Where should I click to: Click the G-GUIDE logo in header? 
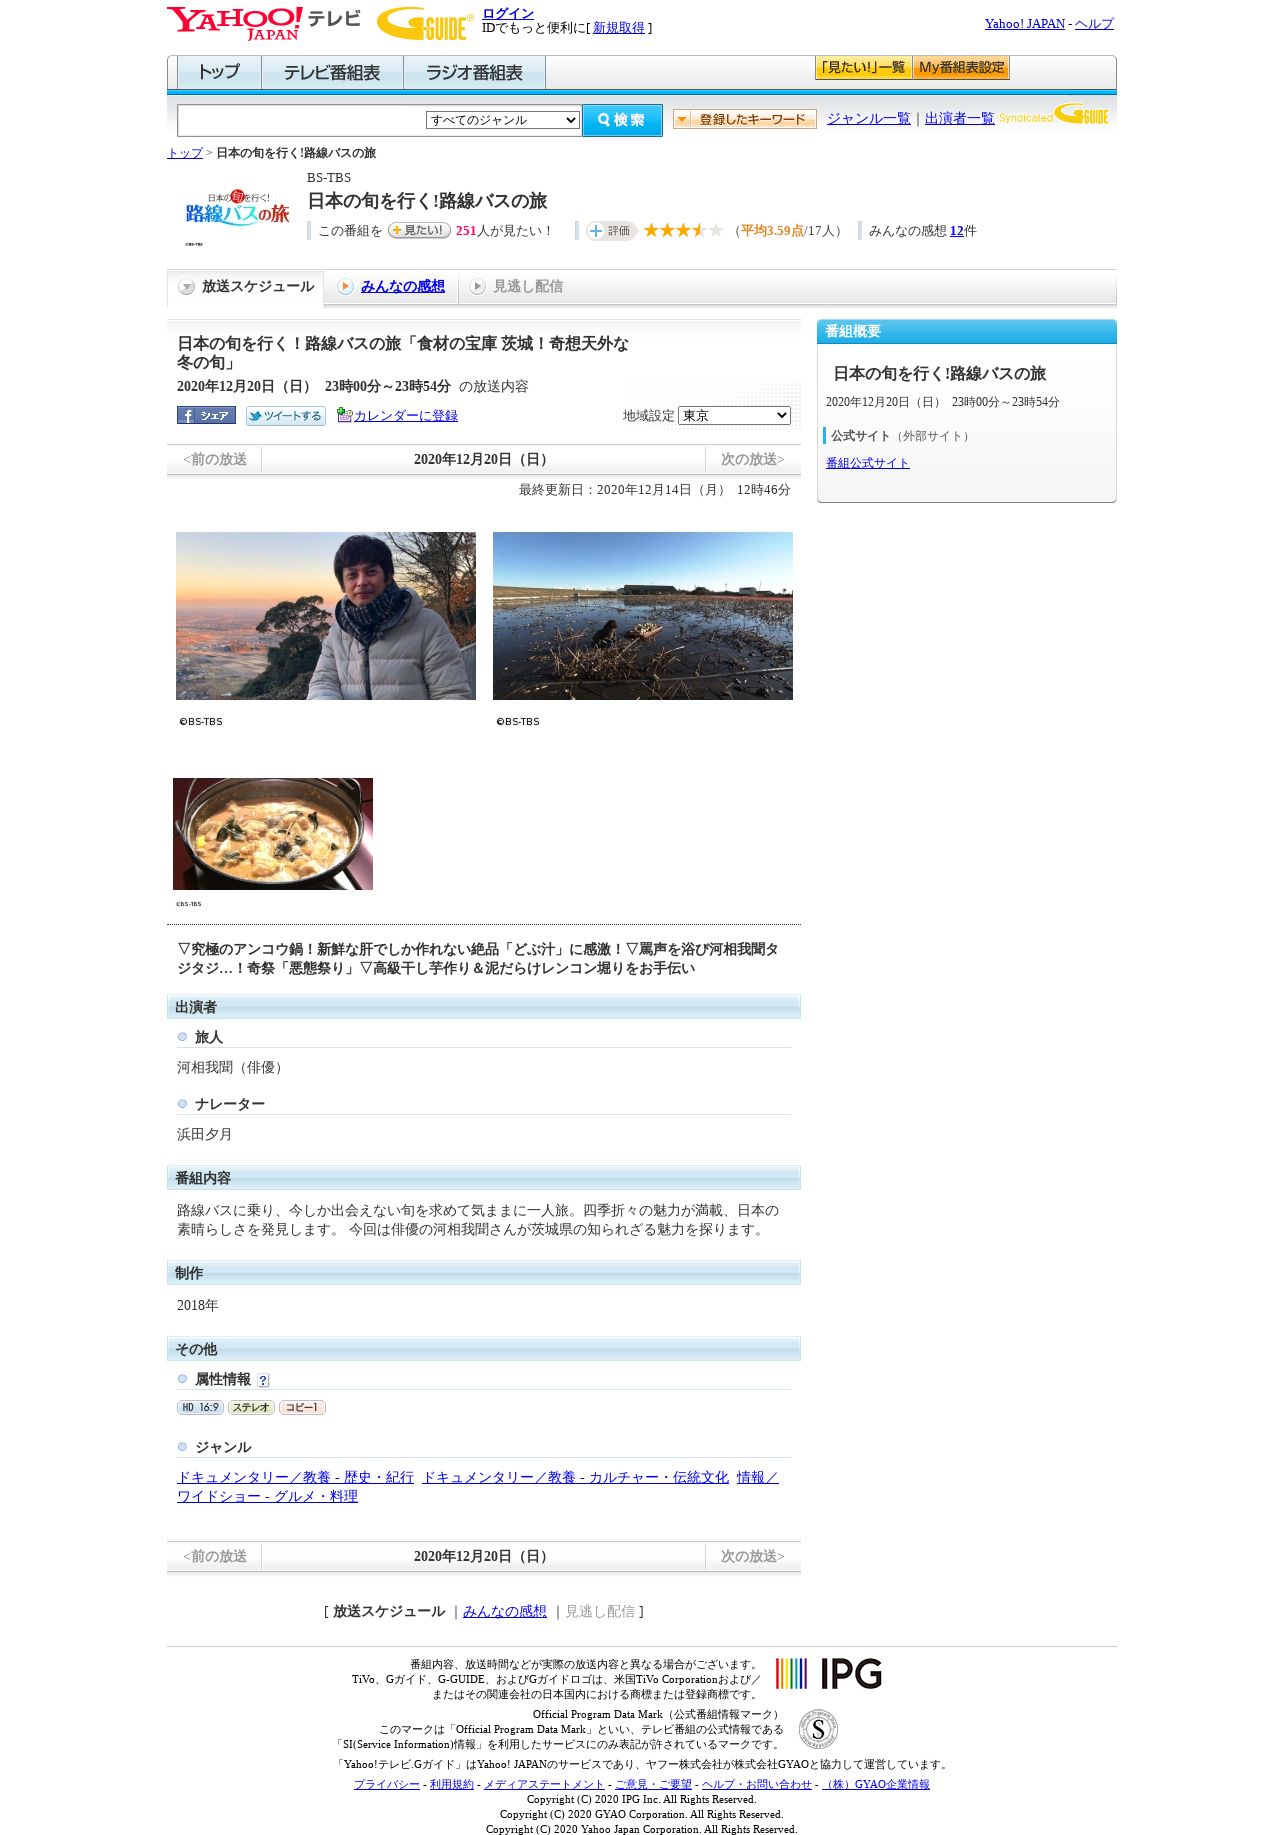click(x=425, y=23)
